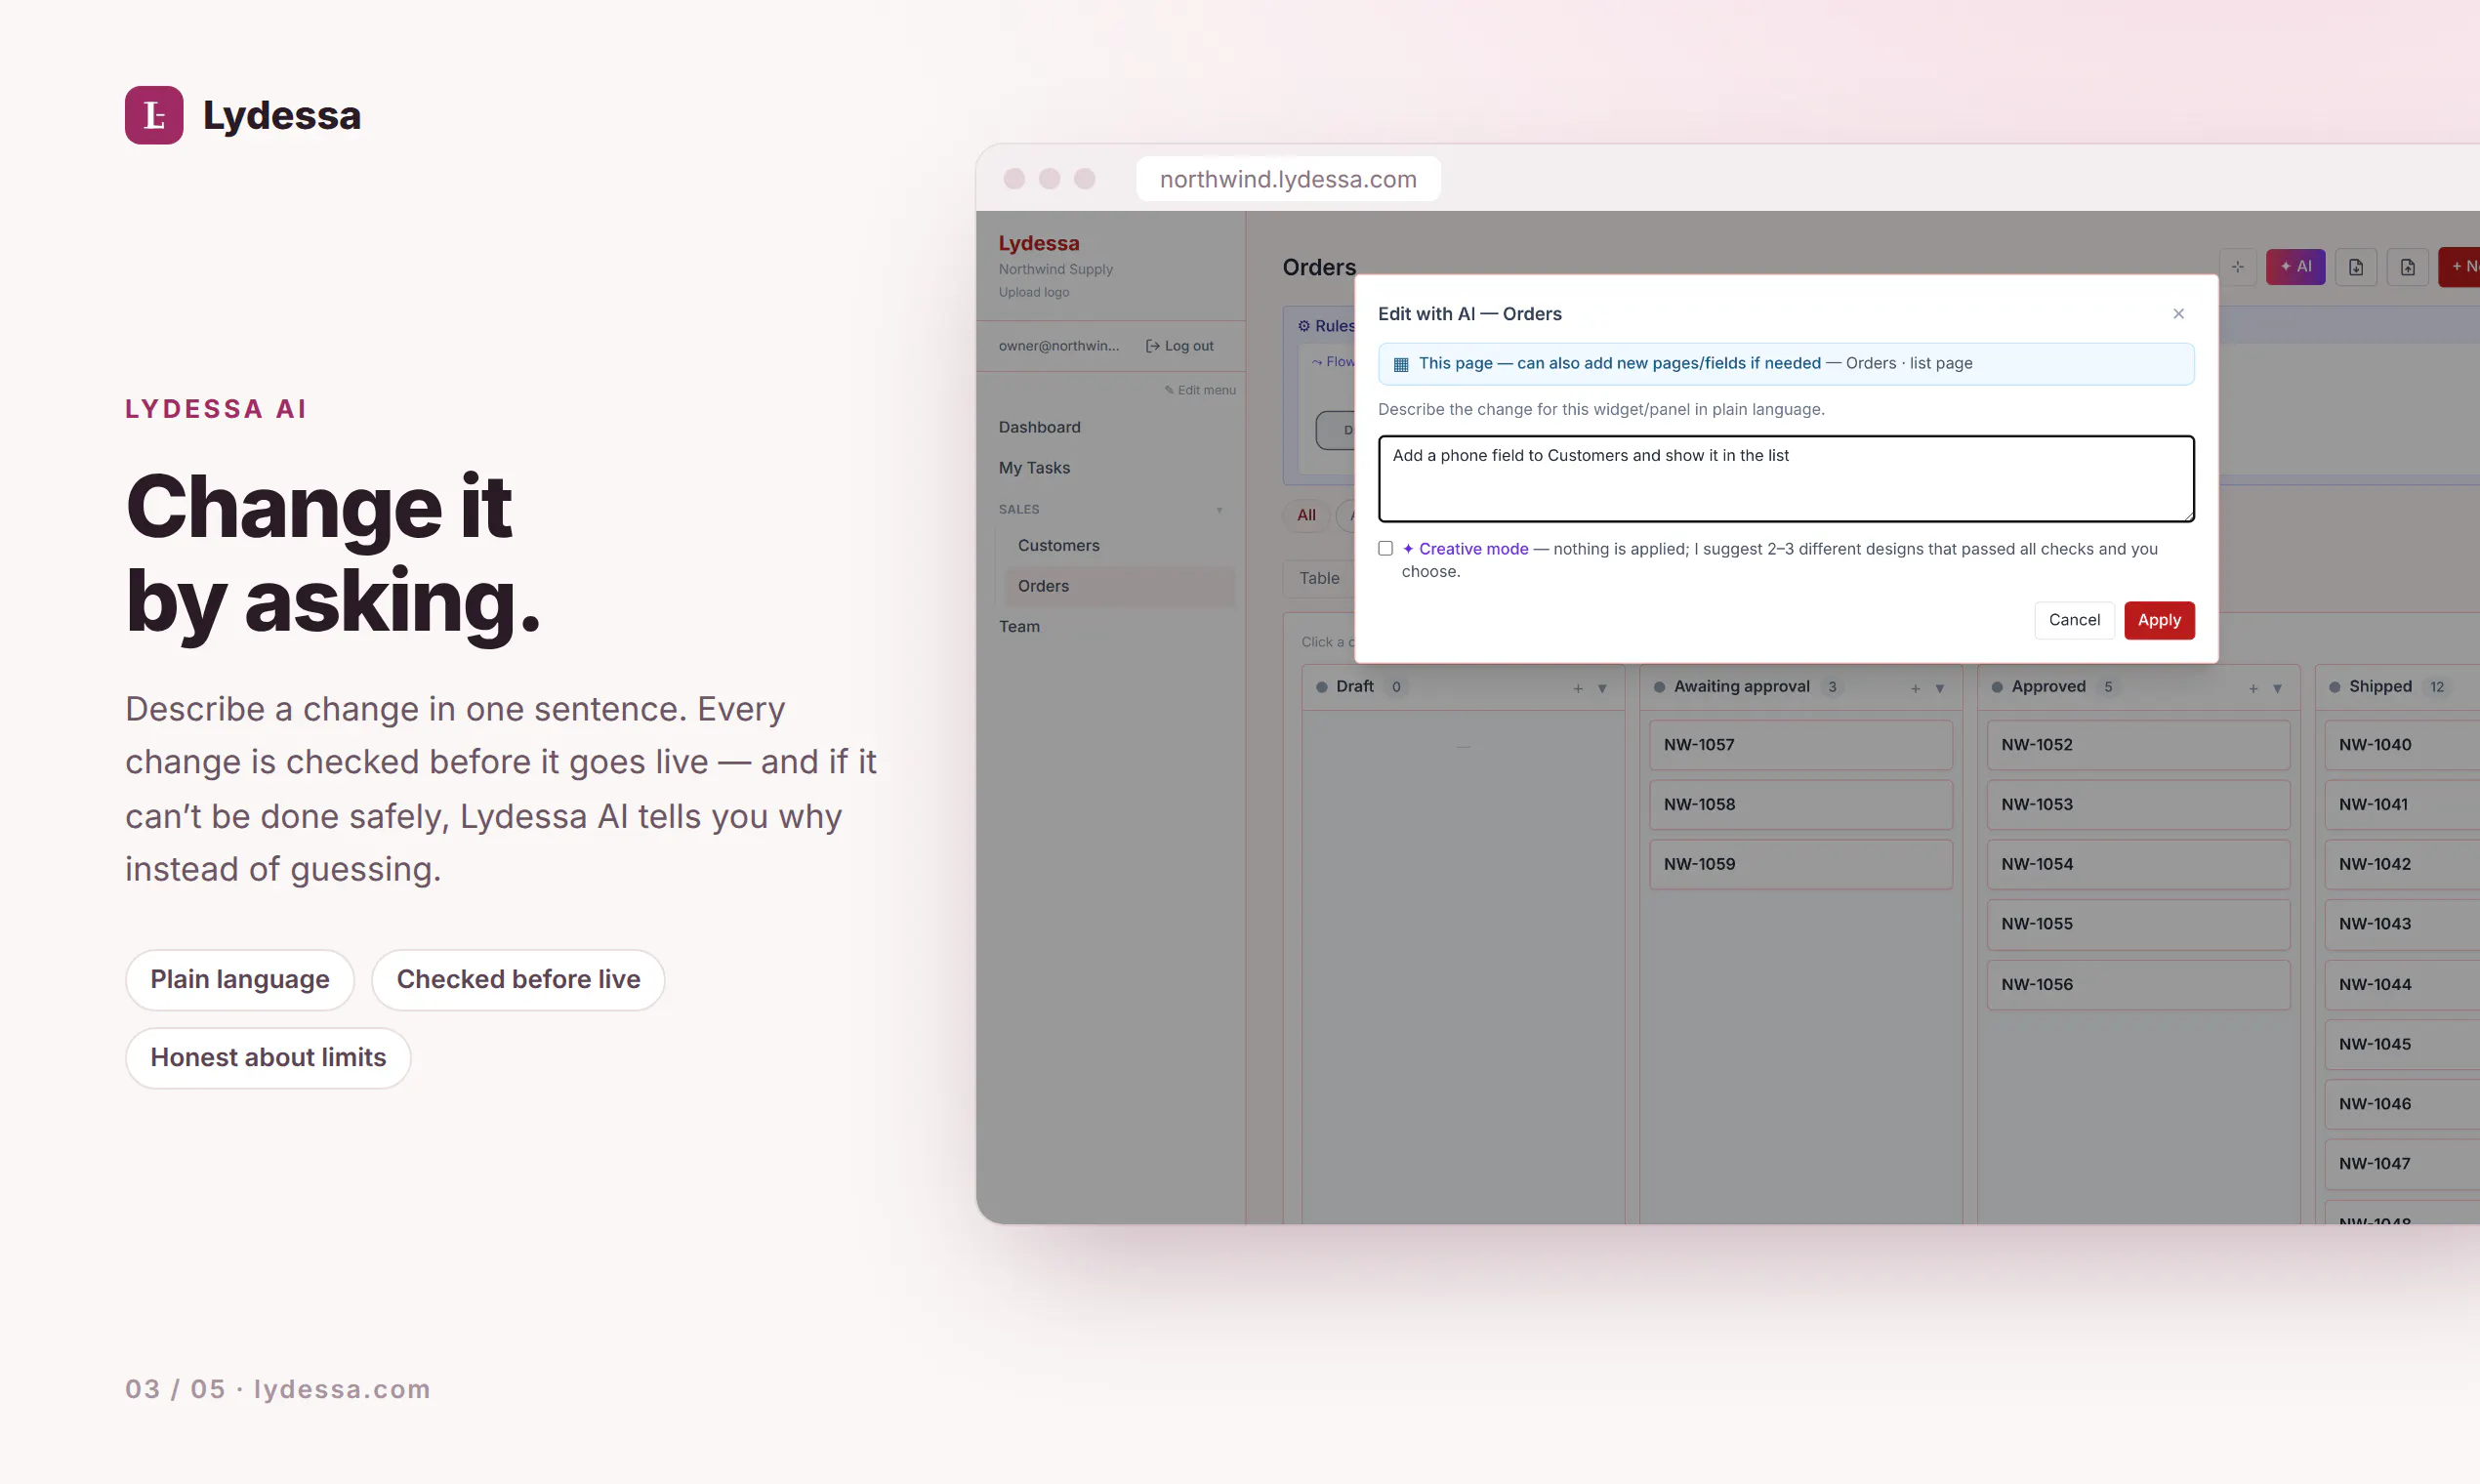This screenshot has width=2480, height=1484.
Task: Open the Awaiting approval column dropdown arrow
Action: coord(1939,688)
